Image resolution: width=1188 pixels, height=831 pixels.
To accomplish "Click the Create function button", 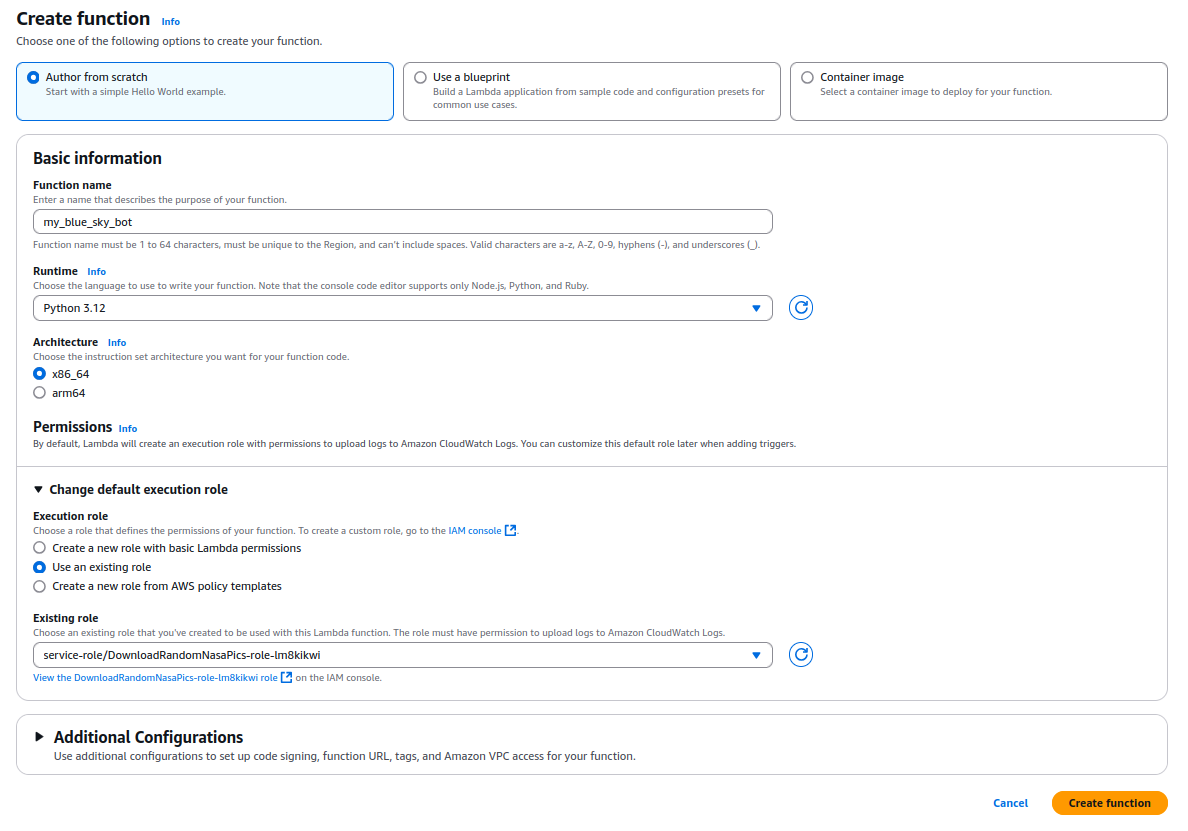I will [1109, 803].
